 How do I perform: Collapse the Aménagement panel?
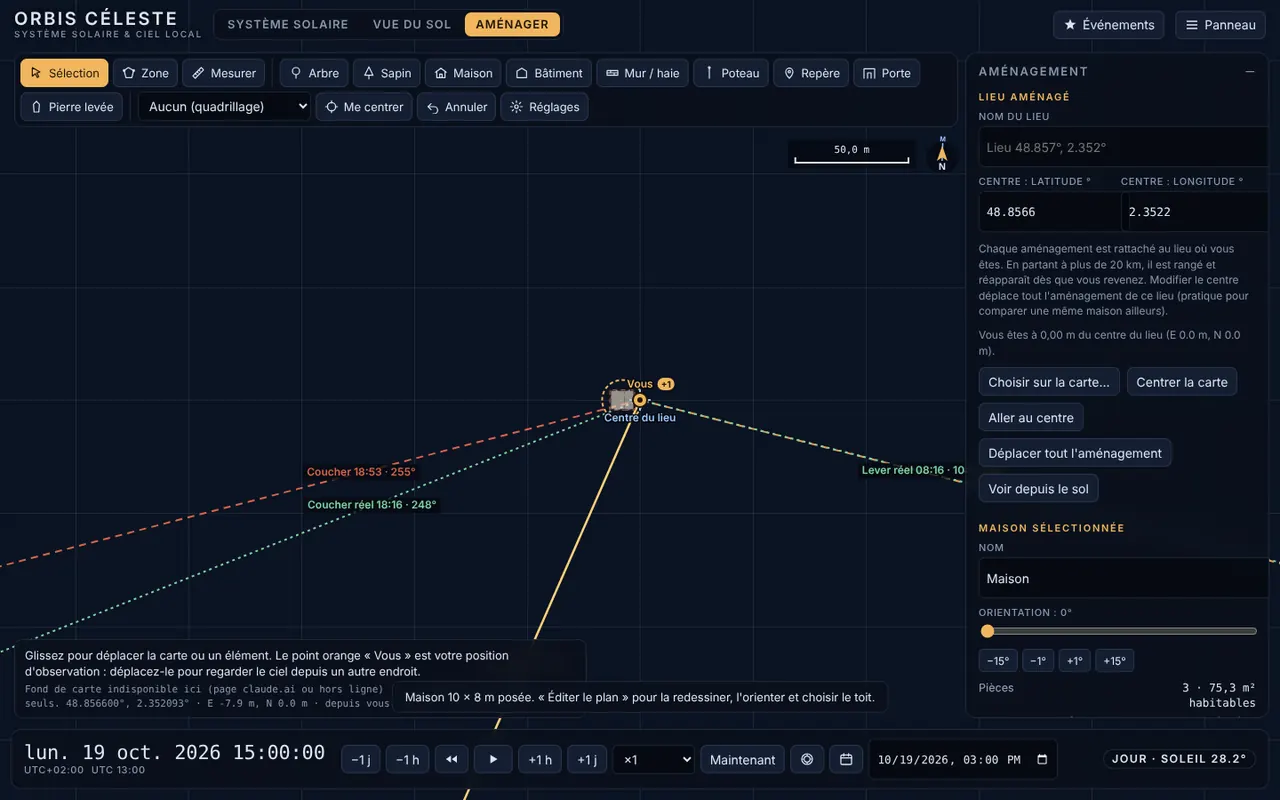click(1250, 72)
